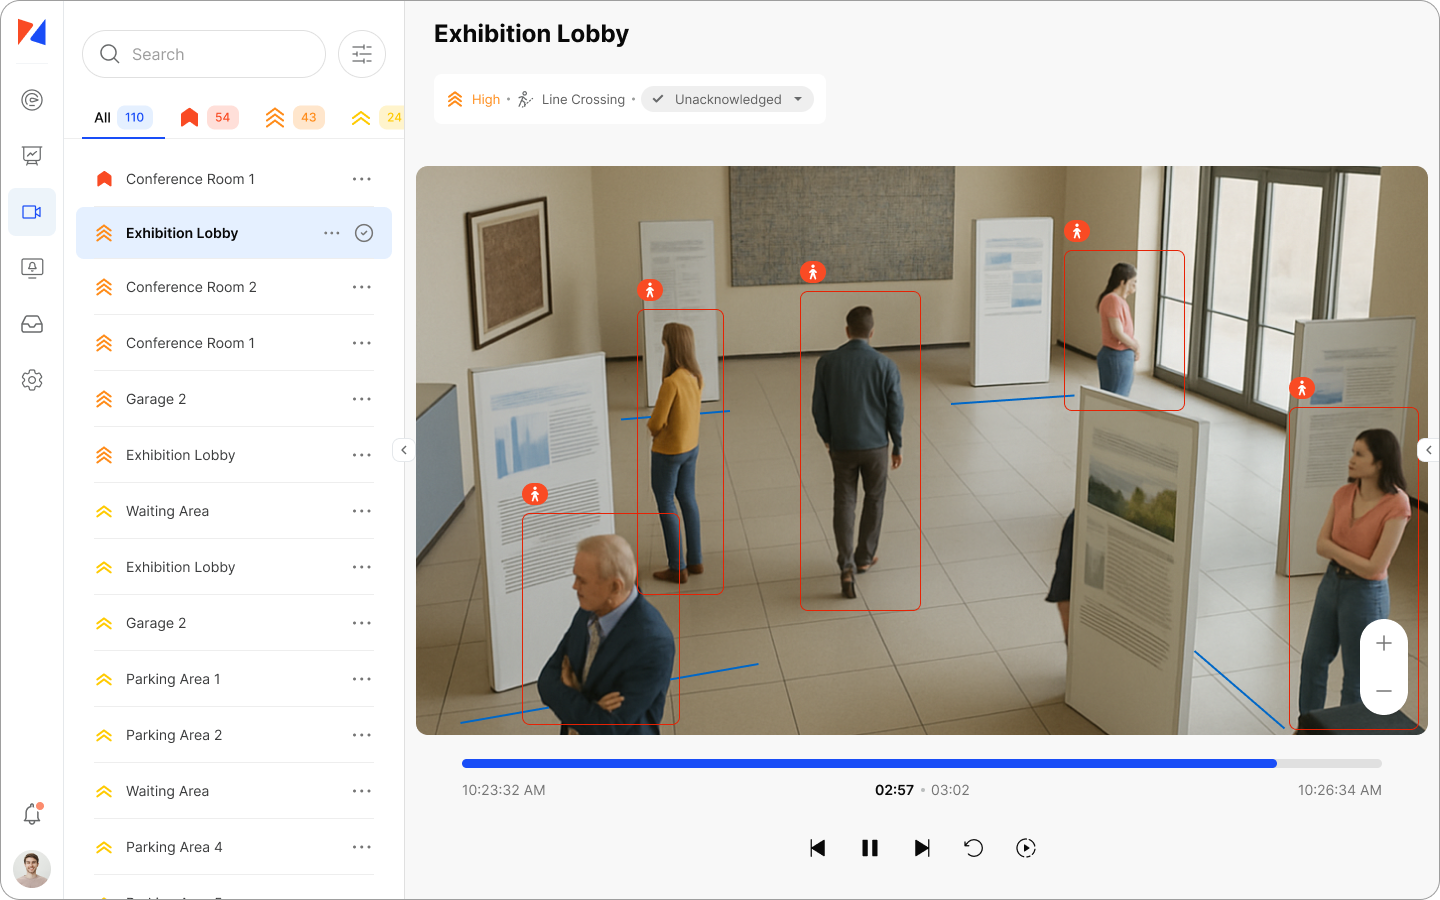Zoom out of the video with minus
Screen dimensions: 1440x900
tap(1384, 691)
